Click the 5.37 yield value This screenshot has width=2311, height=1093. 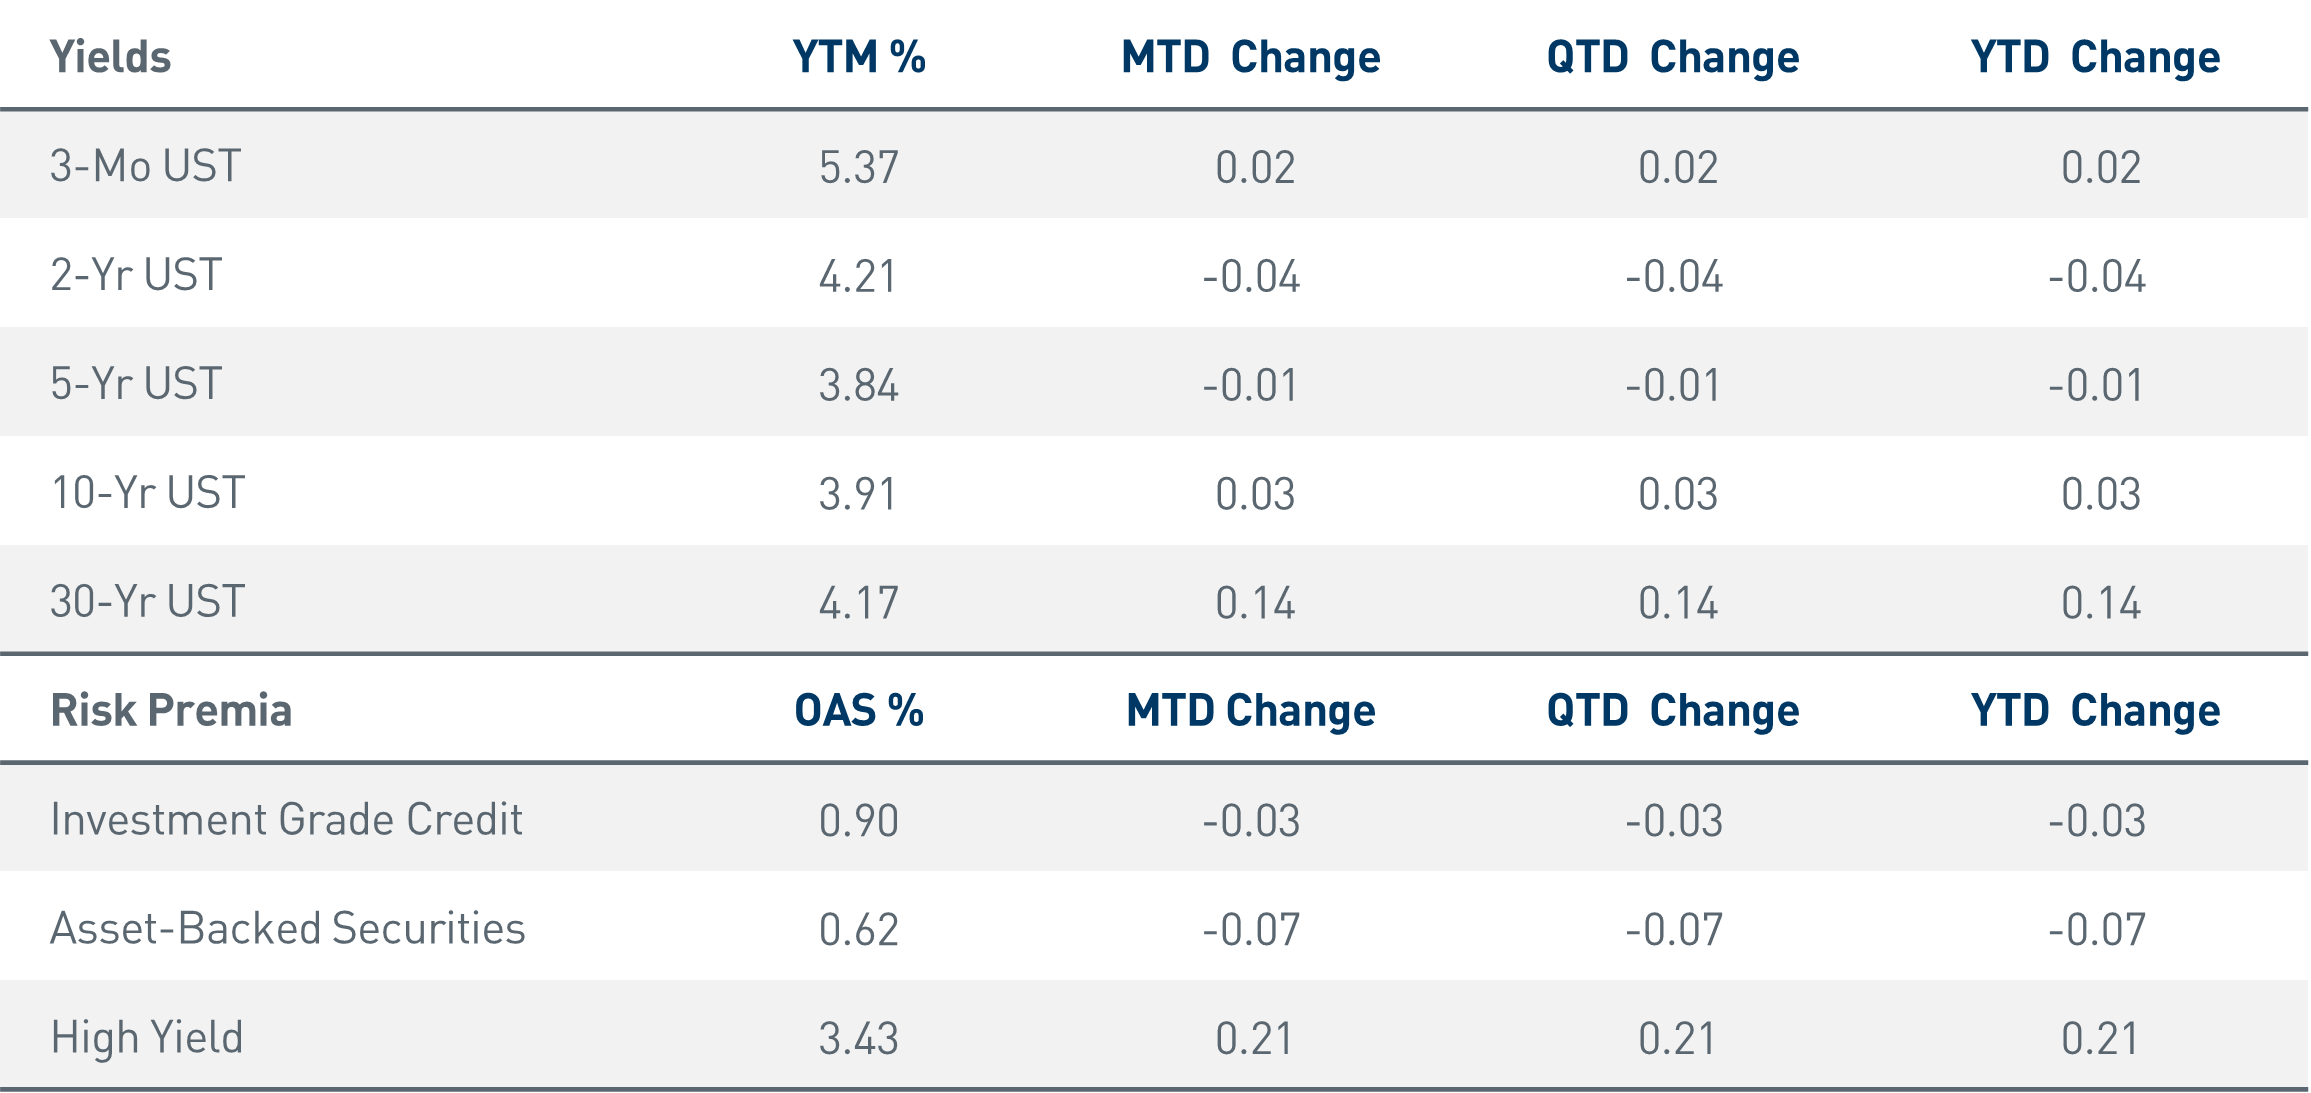[859, 167]
